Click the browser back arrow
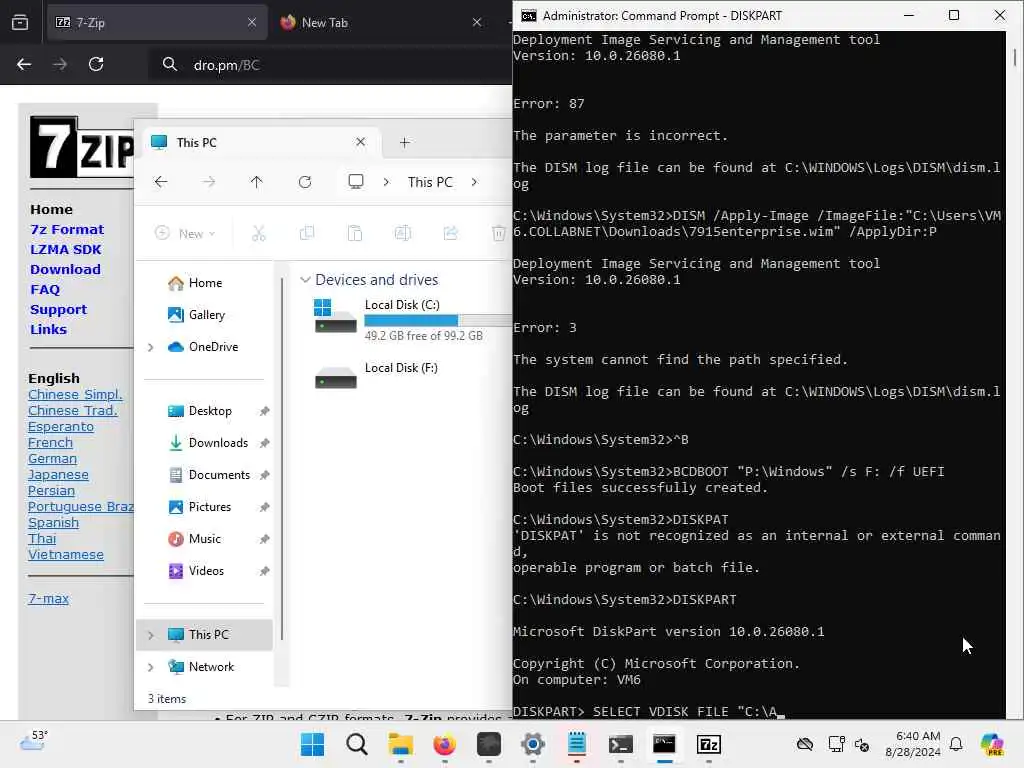The width and height of the screenshot is (1024, 768). pos(24,64)
